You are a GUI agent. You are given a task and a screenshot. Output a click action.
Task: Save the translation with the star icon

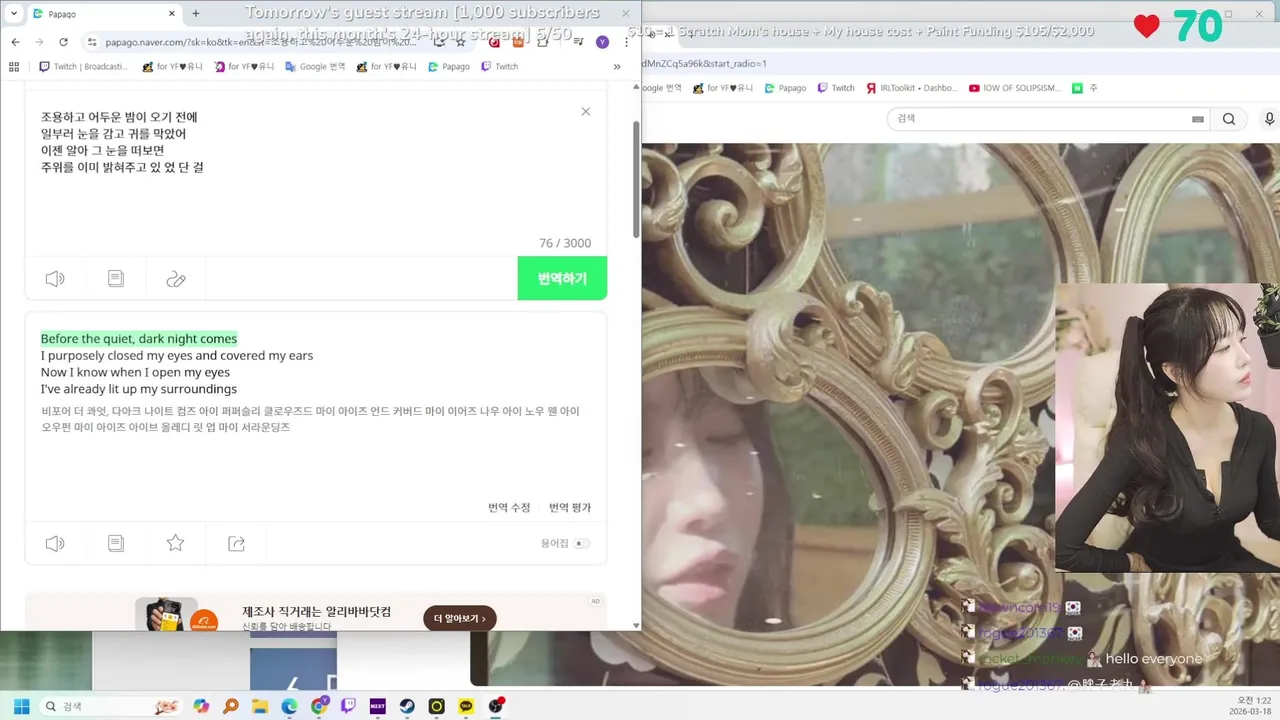tap(175, 543)
